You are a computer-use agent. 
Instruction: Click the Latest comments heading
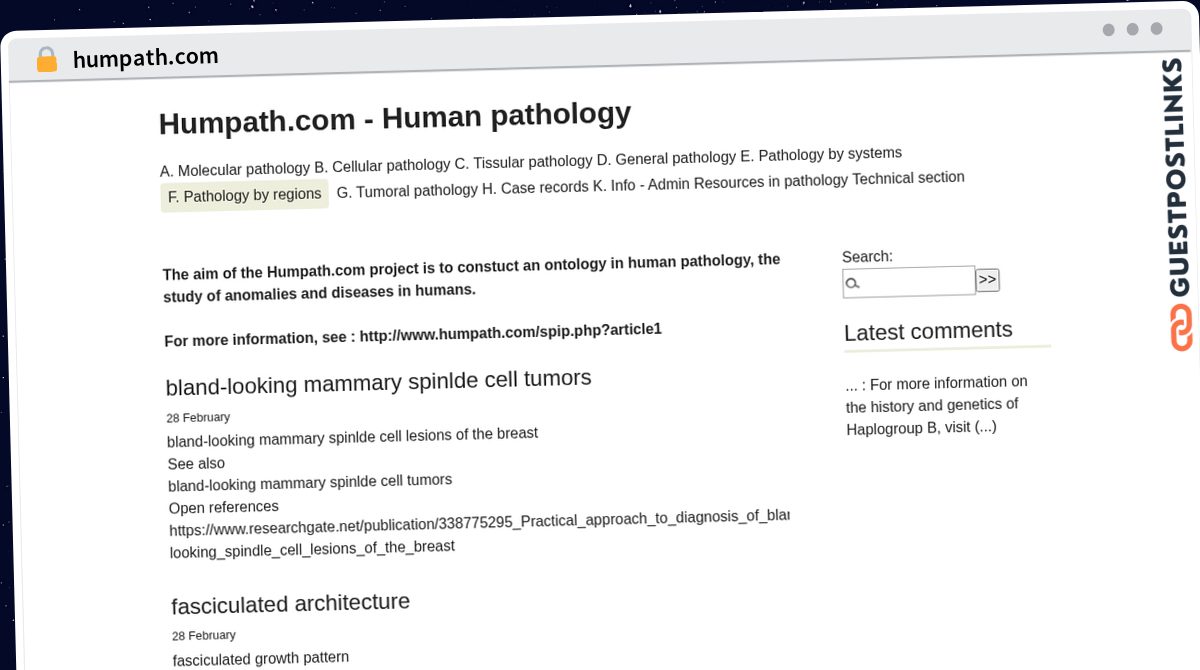928,331
